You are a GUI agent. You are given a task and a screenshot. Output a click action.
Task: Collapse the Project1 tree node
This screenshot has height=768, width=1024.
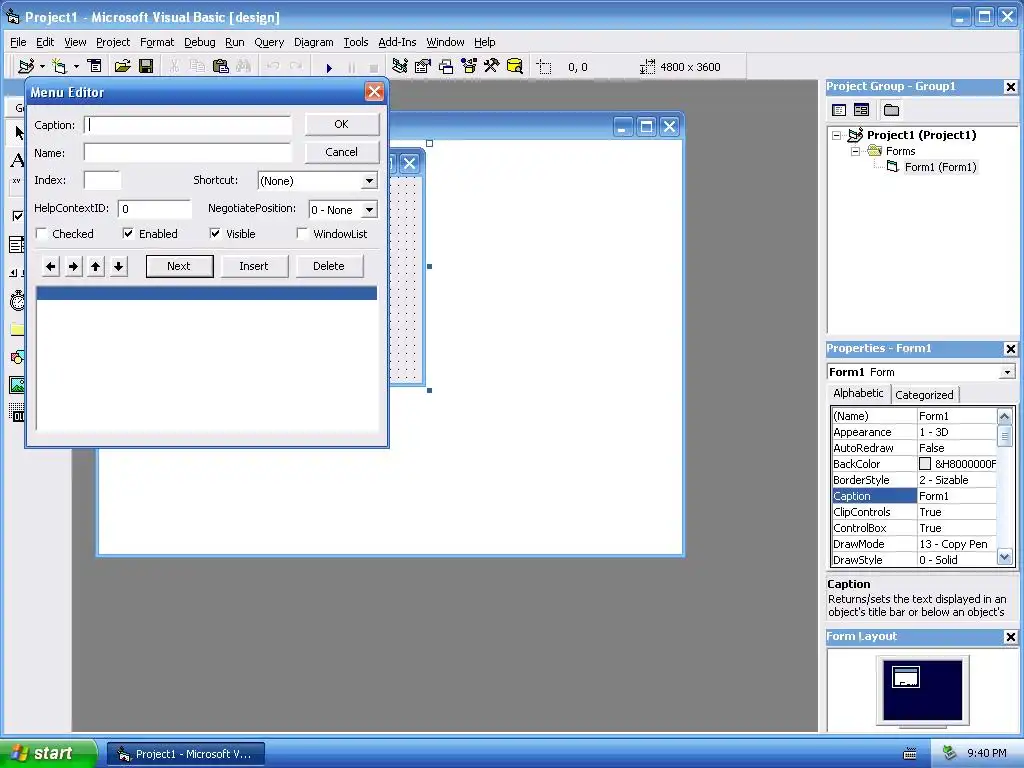point(837,135)
